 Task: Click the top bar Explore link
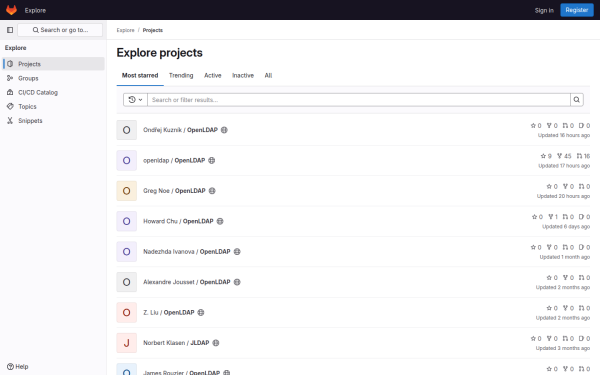(35, 10)
